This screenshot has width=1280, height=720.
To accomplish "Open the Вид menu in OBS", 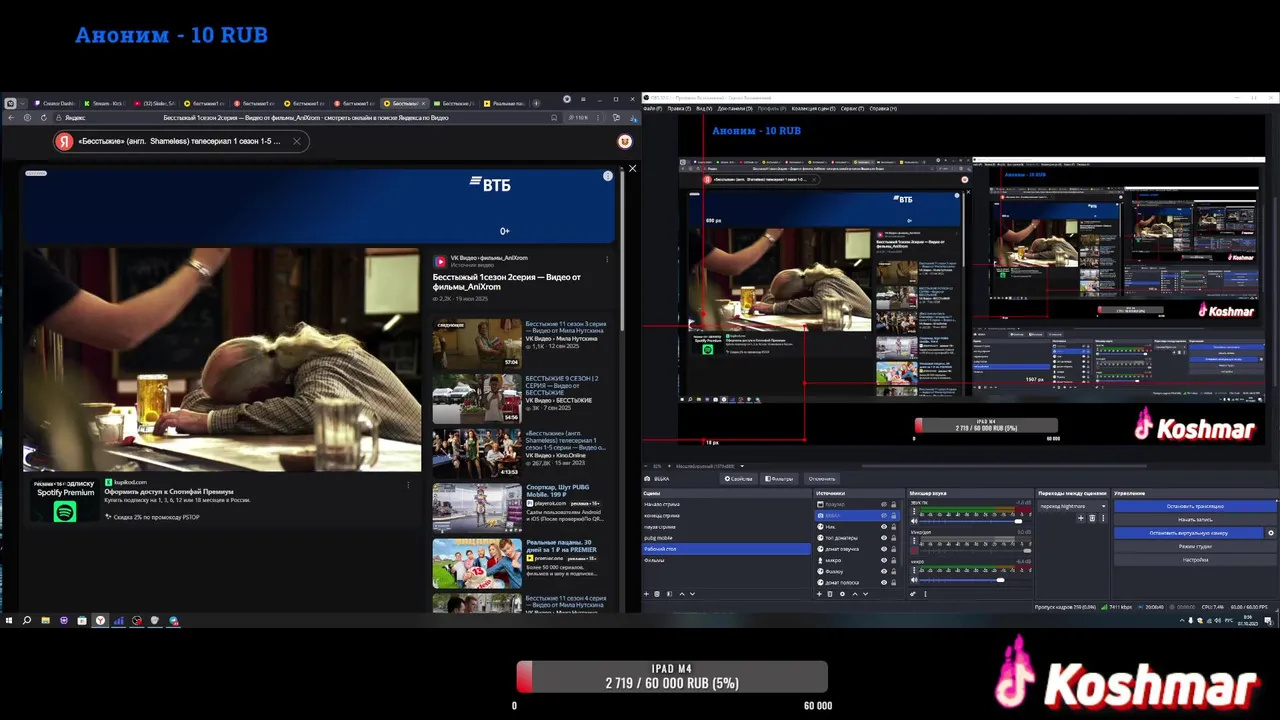I will click(x=704, y=108).
